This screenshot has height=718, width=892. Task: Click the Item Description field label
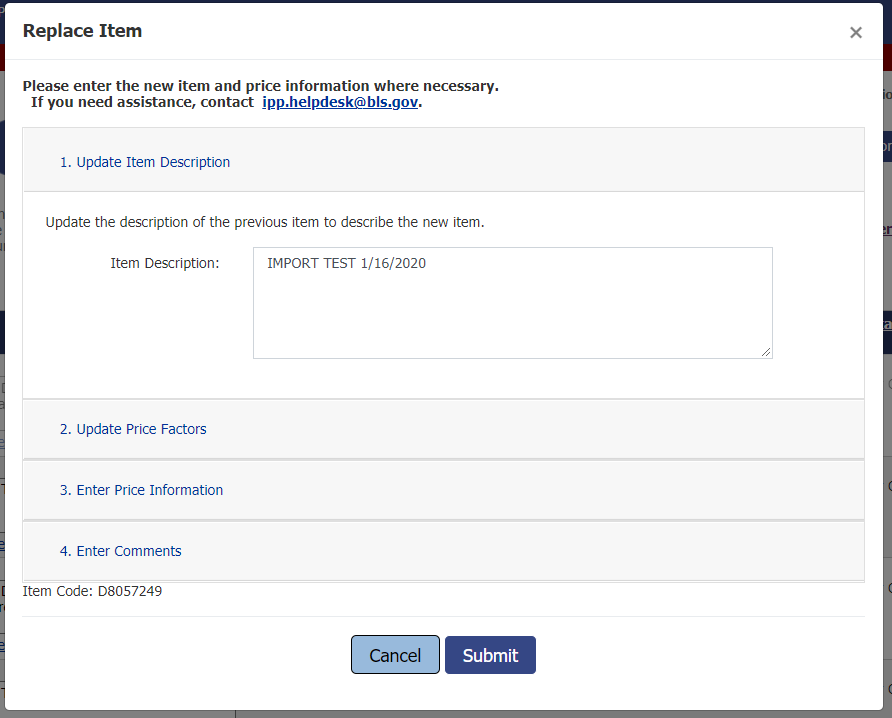(164, 263)
